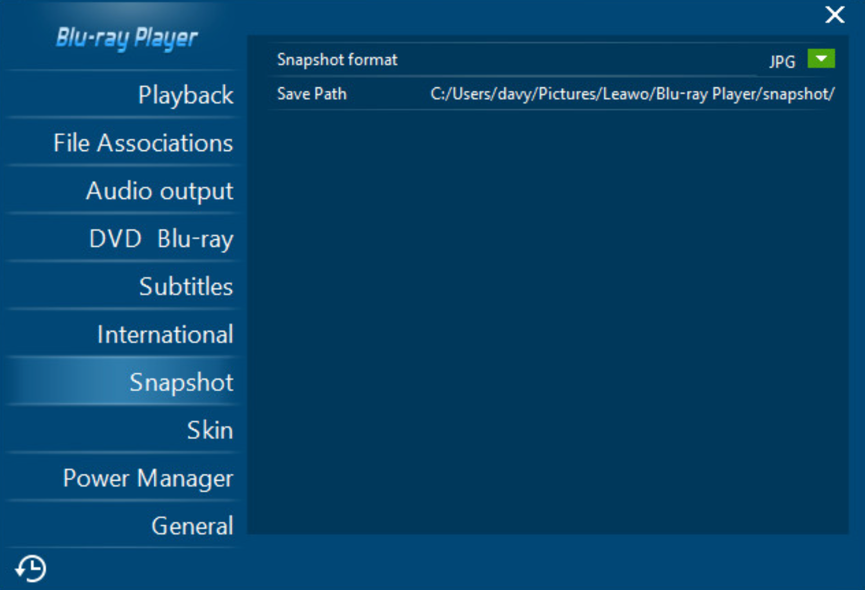Select the Audio output section
This screenshot has height=590, width=865.
[x=159, y=191]
